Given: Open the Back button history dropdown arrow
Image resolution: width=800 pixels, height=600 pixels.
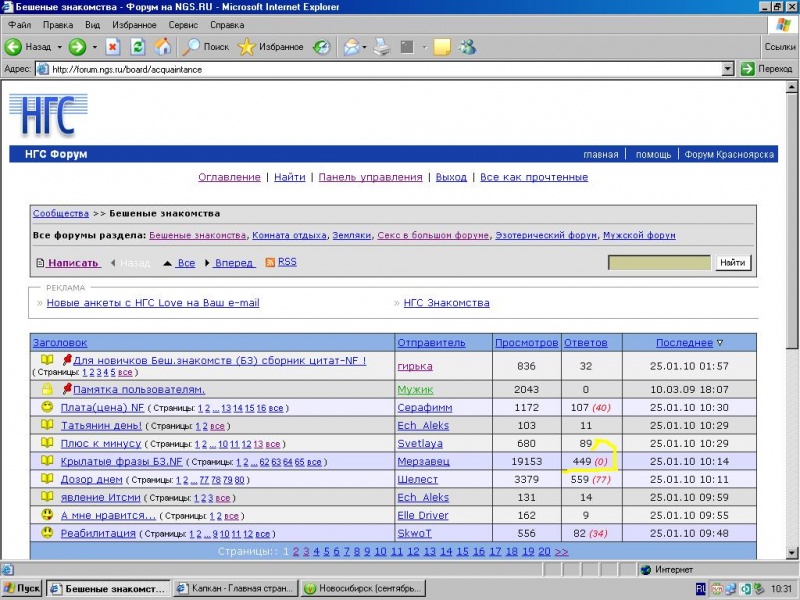Looking at the screenshot, I should click(59, 47).
